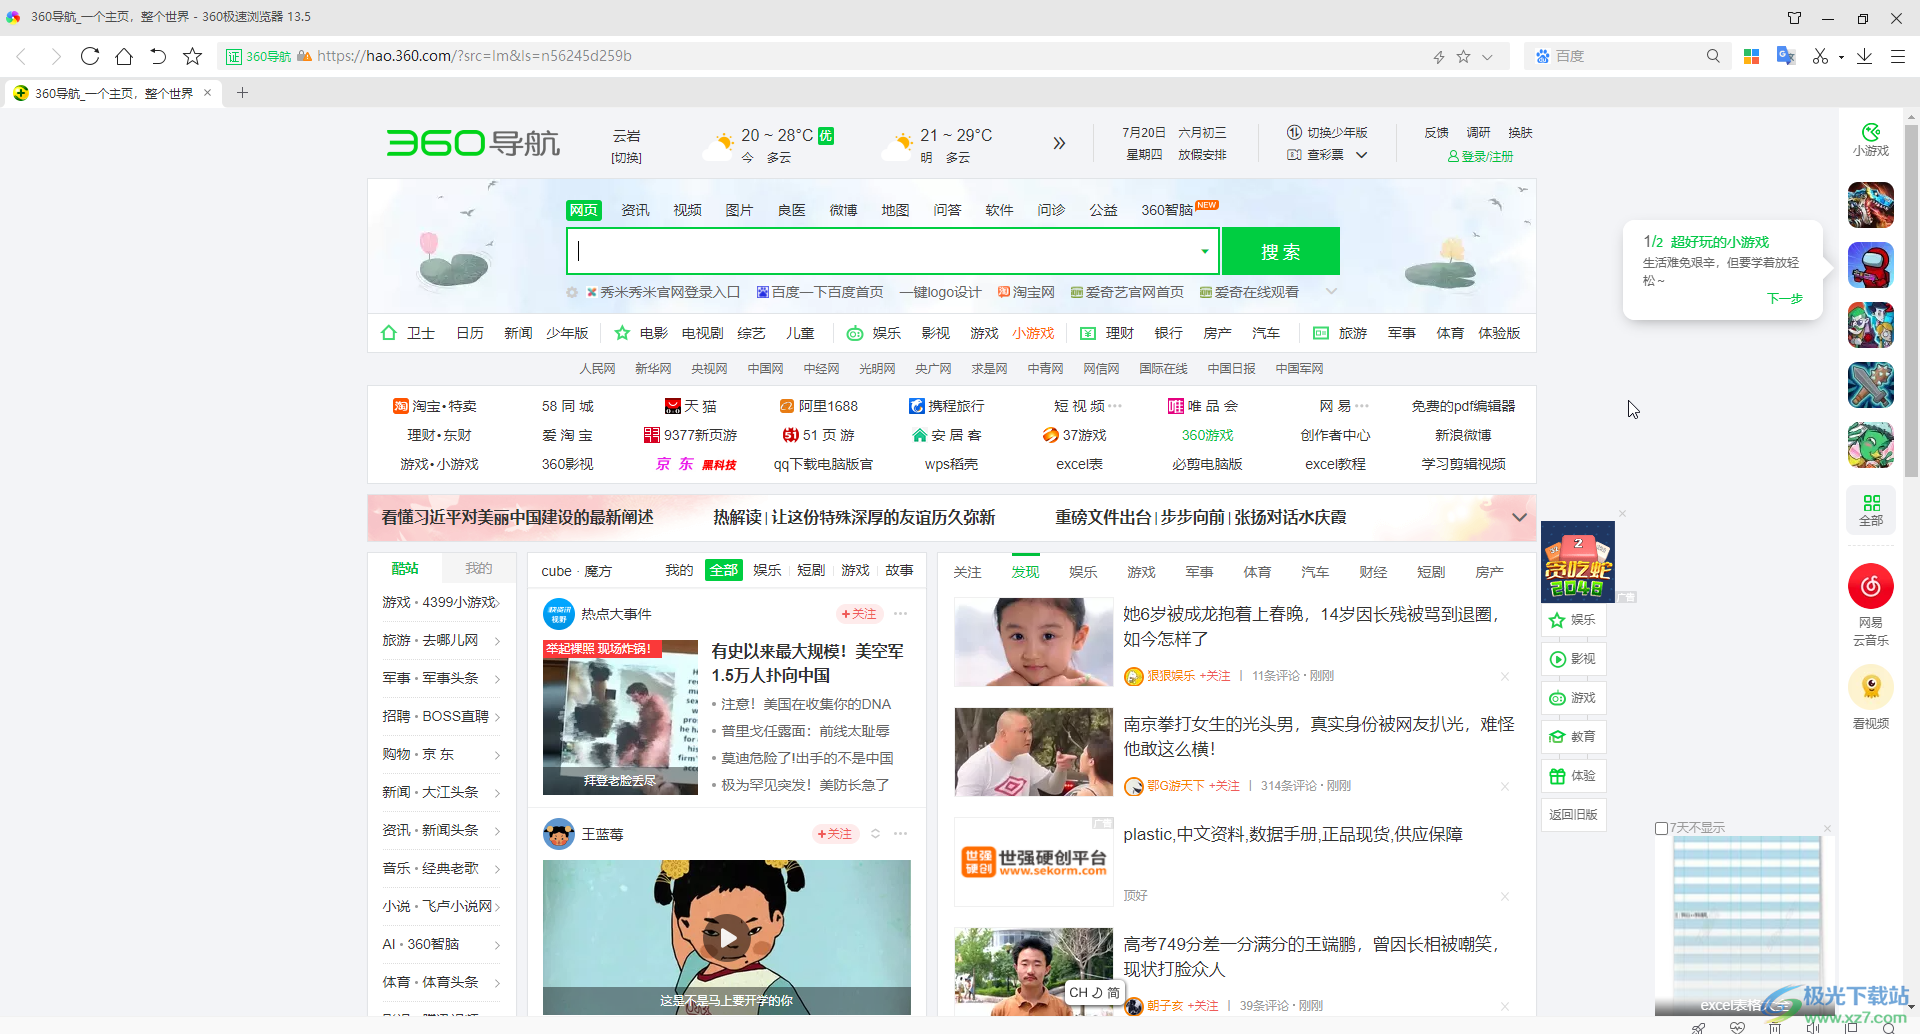The image size is (1920, 1034).
Task: Open 携程旅行 link
Action: click(x=946, y=406)
